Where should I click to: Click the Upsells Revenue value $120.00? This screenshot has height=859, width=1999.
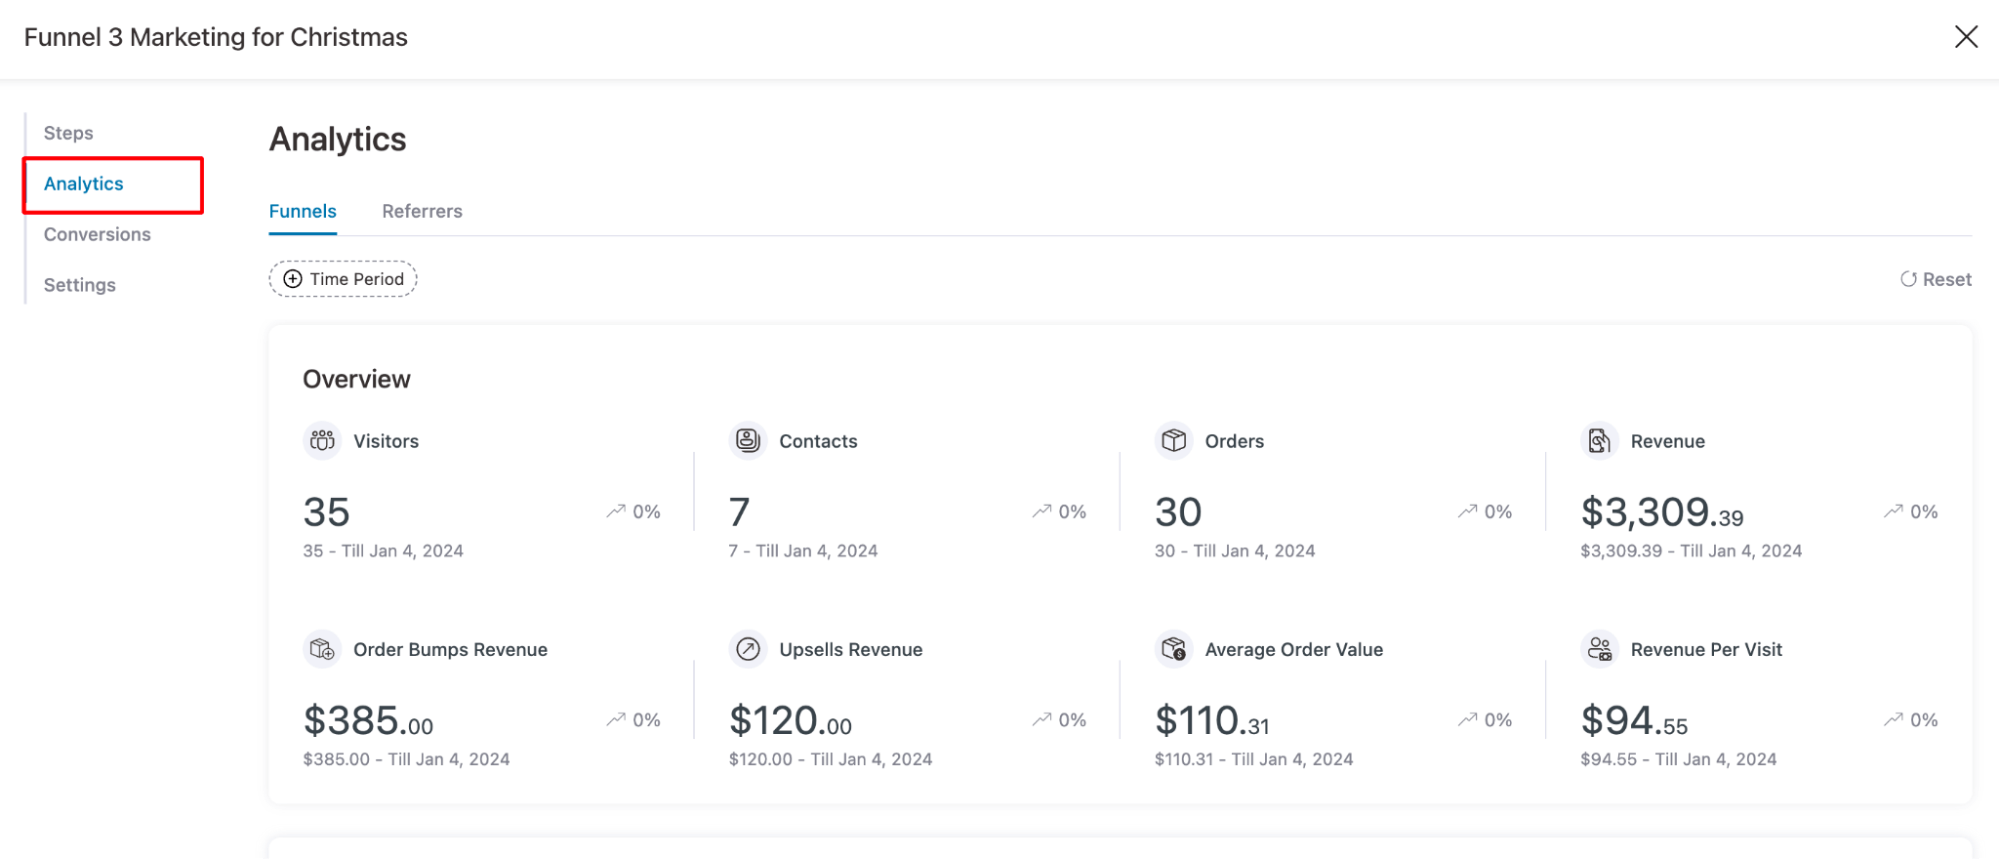tap(791, 720)
